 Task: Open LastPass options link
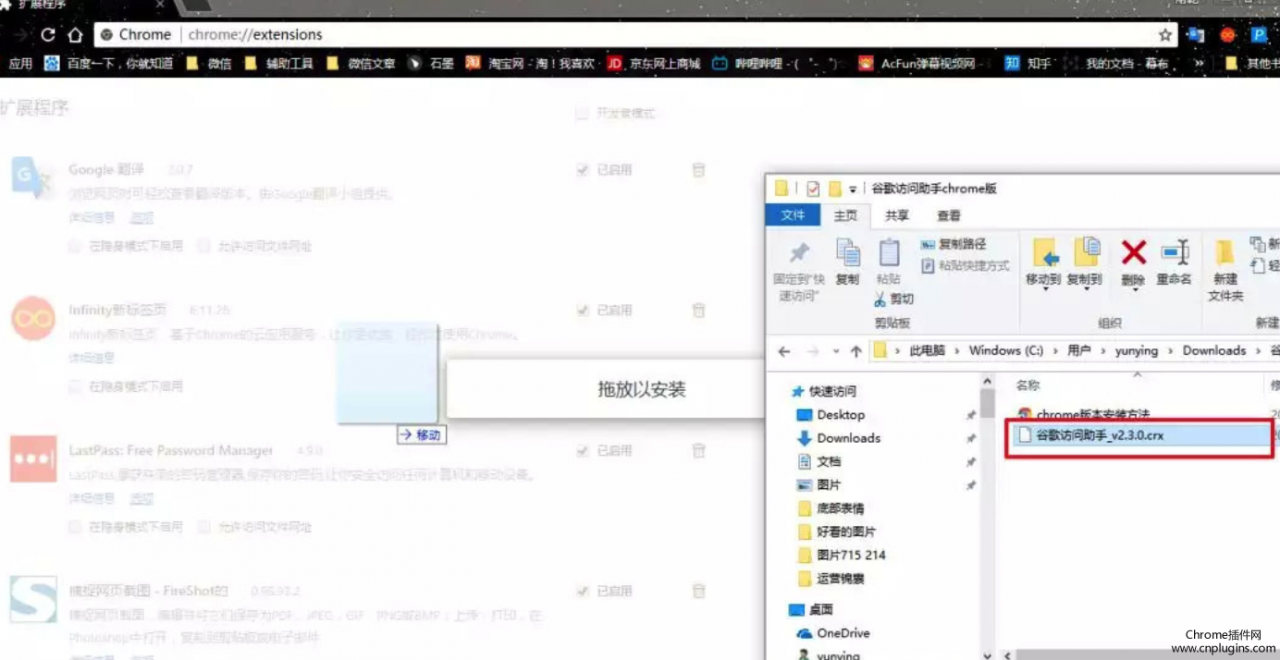tap(142, 498)
